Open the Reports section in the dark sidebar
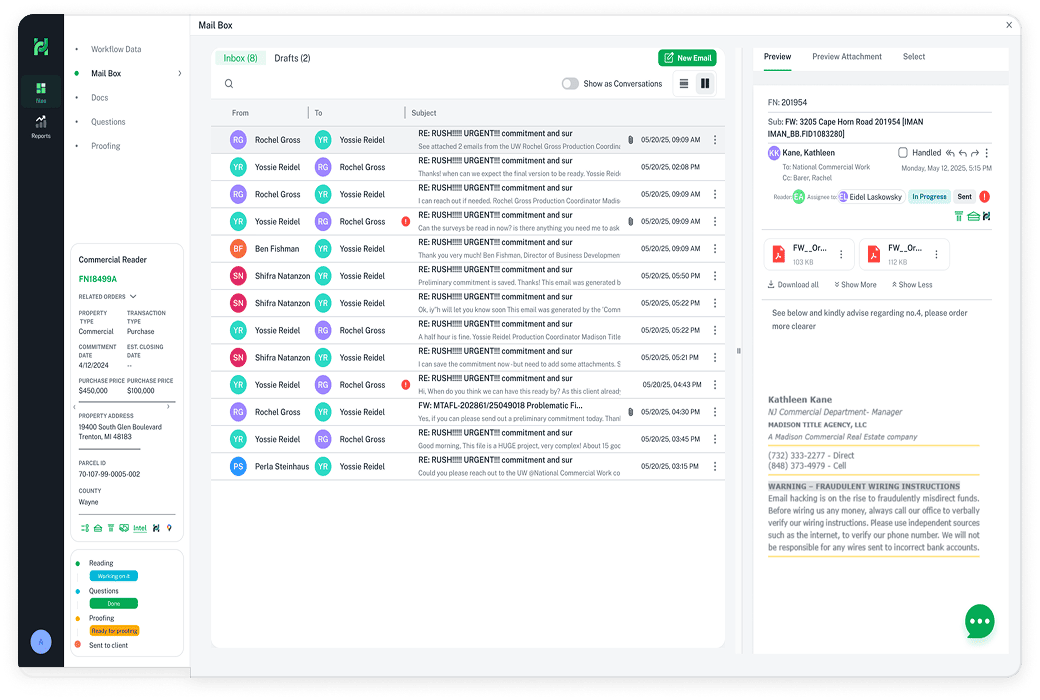 40,126
